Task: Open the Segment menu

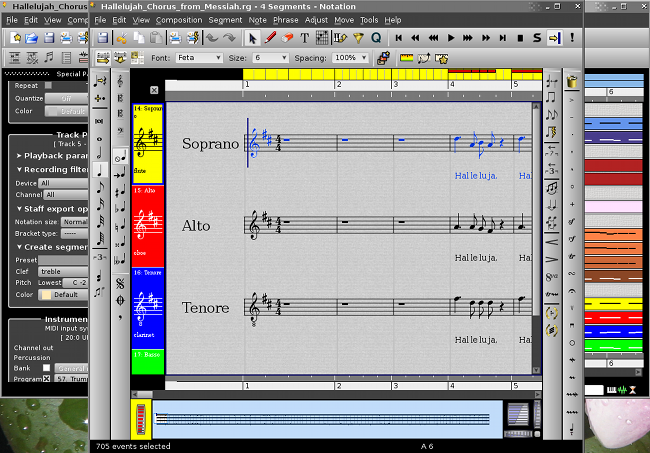Action: point(225,20)
